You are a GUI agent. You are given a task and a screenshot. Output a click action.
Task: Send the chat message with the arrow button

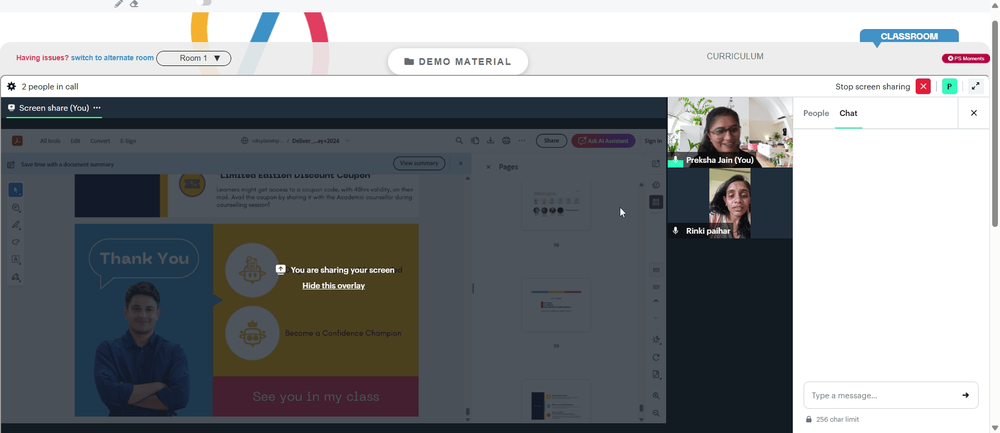[966, 395]
